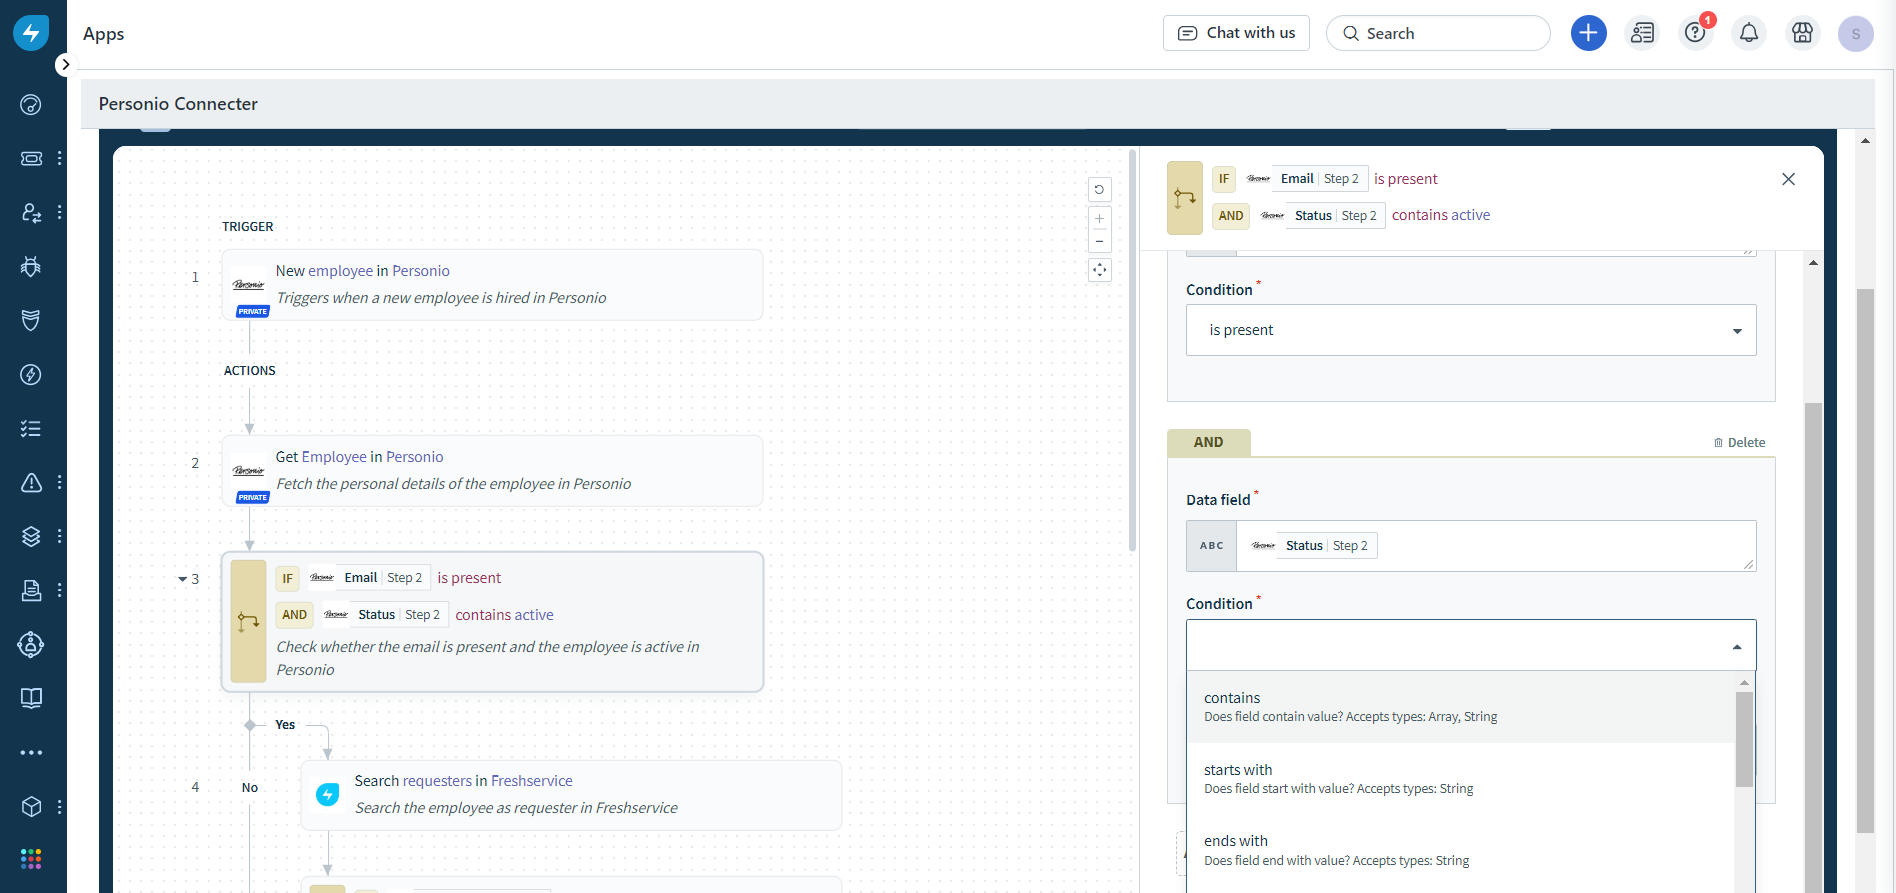Click the 'Employee' link in step 2

pyautogui.click(x=334, y=457)
